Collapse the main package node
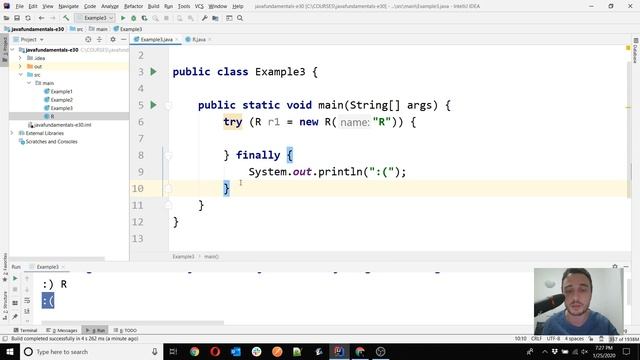 (29, 83)
